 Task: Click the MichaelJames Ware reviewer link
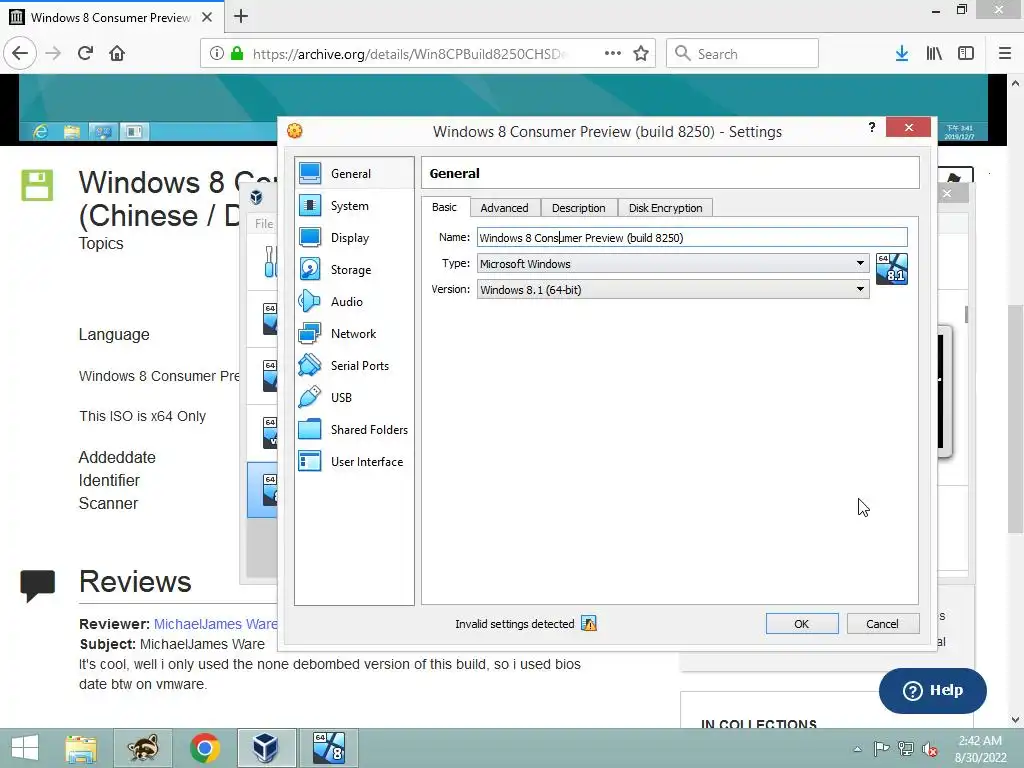[216, 624]
